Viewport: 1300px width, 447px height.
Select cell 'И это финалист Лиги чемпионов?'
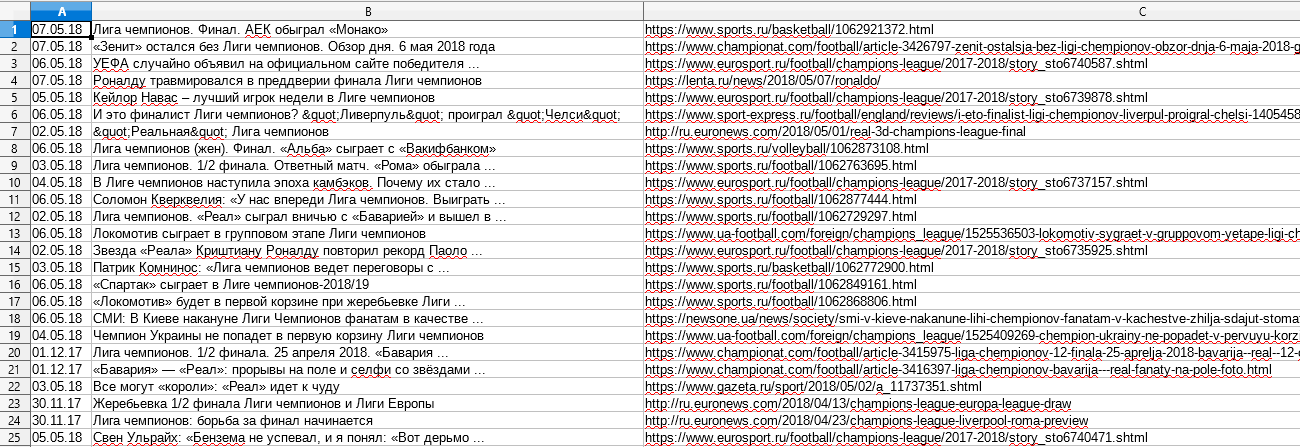coord(367,115)
